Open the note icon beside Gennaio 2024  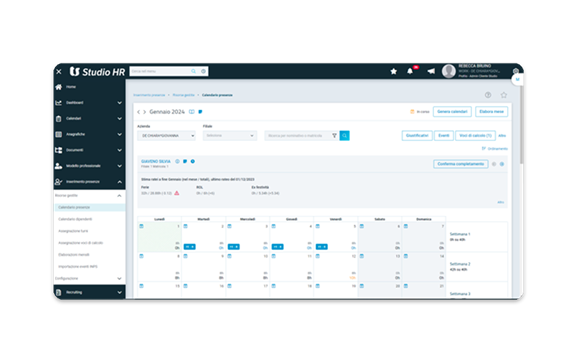pos(200,112)
